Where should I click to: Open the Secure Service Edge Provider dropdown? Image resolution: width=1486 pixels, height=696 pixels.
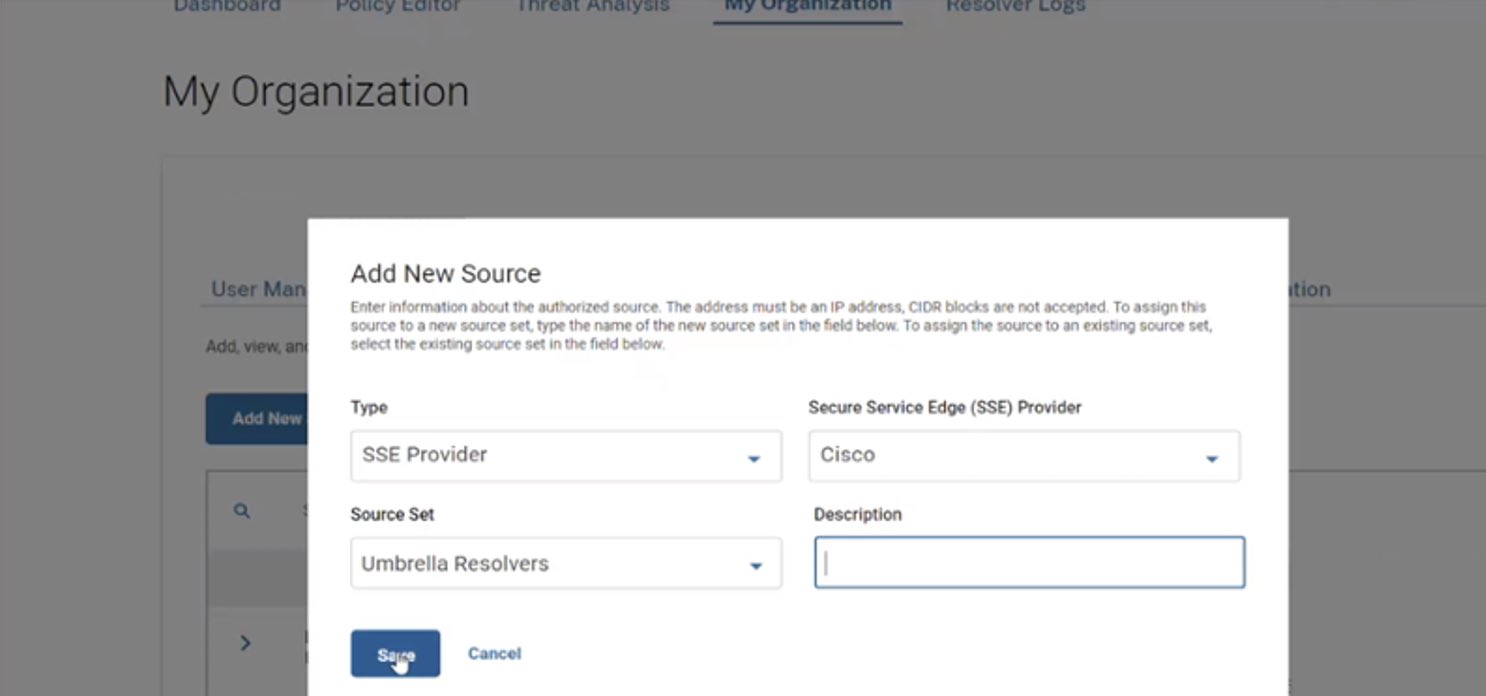click(x=1024, y=456)
